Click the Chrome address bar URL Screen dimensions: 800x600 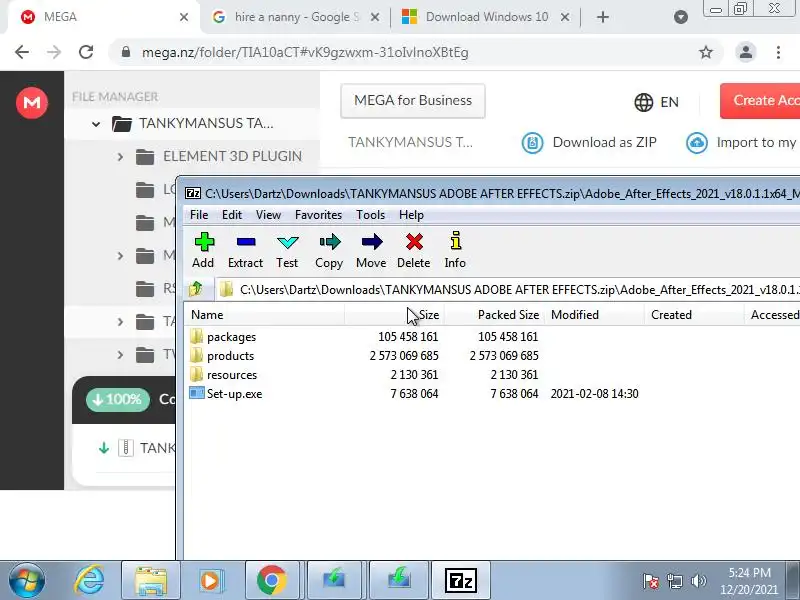pos(305,52)
